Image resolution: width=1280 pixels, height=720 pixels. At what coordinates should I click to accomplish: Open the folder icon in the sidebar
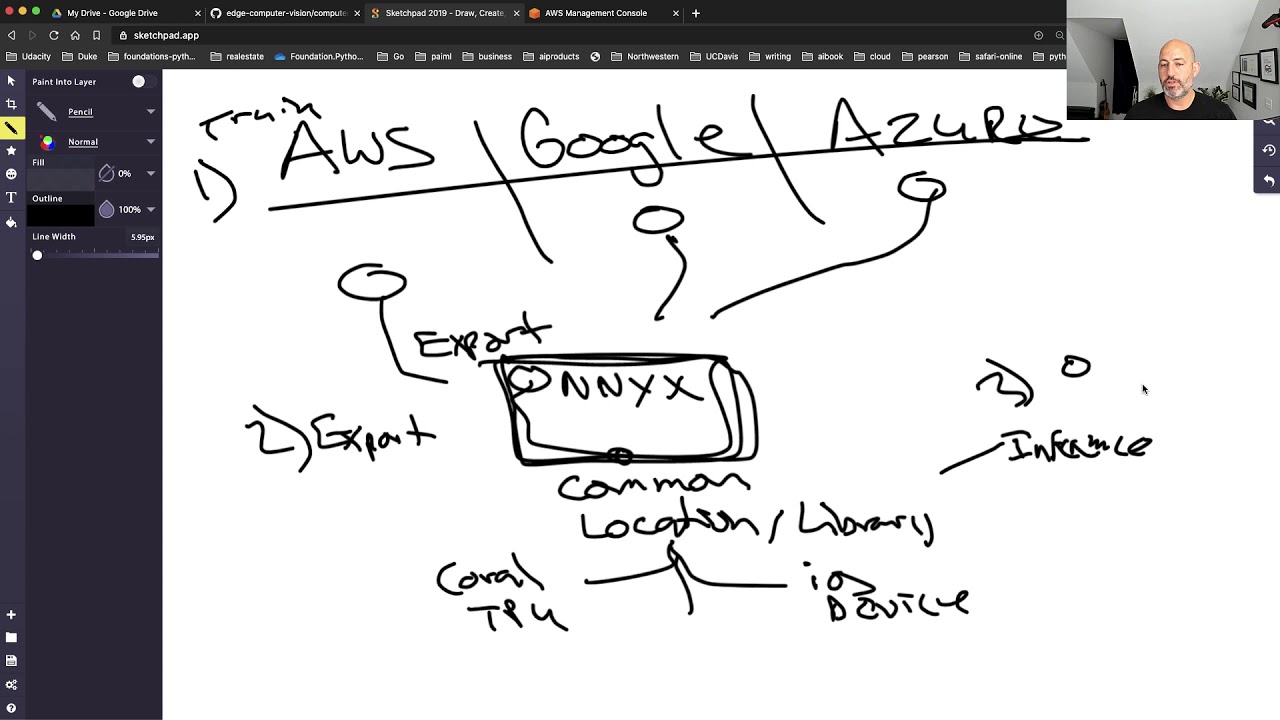pyautogui.click(x=11, y=637)
